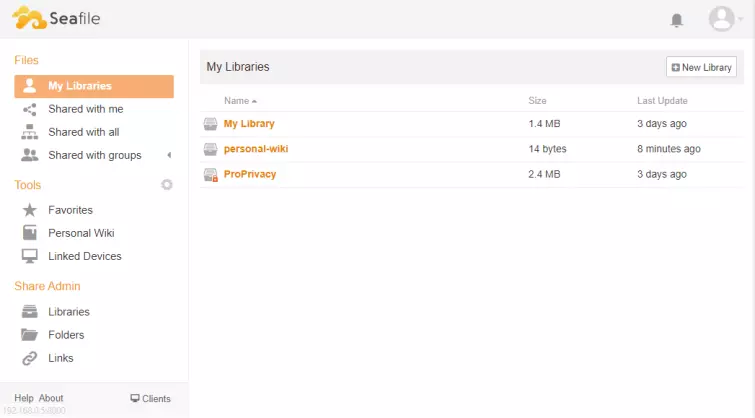Expand the Shared with groups arrow
755x418 pixels.
point(169,155)
